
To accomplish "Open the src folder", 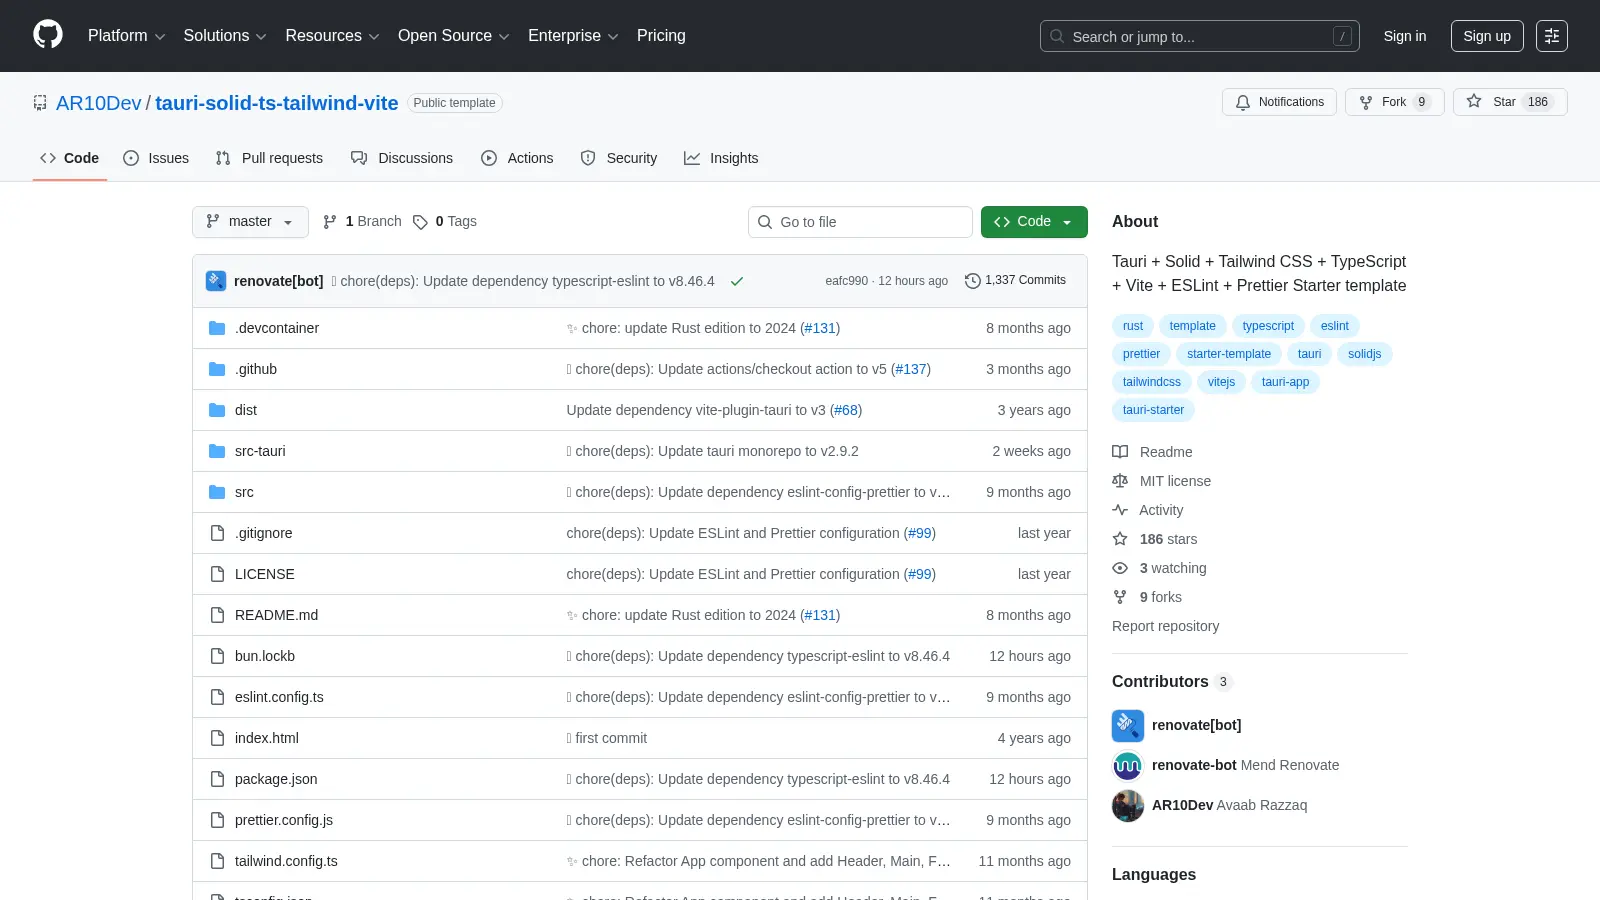I will 244,492.
